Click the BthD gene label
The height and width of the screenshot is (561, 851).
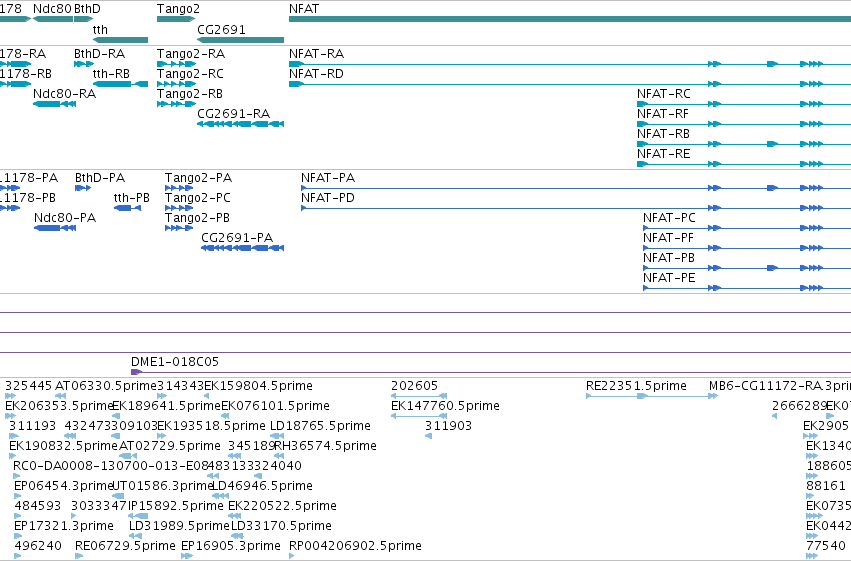click(x=87, y=9)
